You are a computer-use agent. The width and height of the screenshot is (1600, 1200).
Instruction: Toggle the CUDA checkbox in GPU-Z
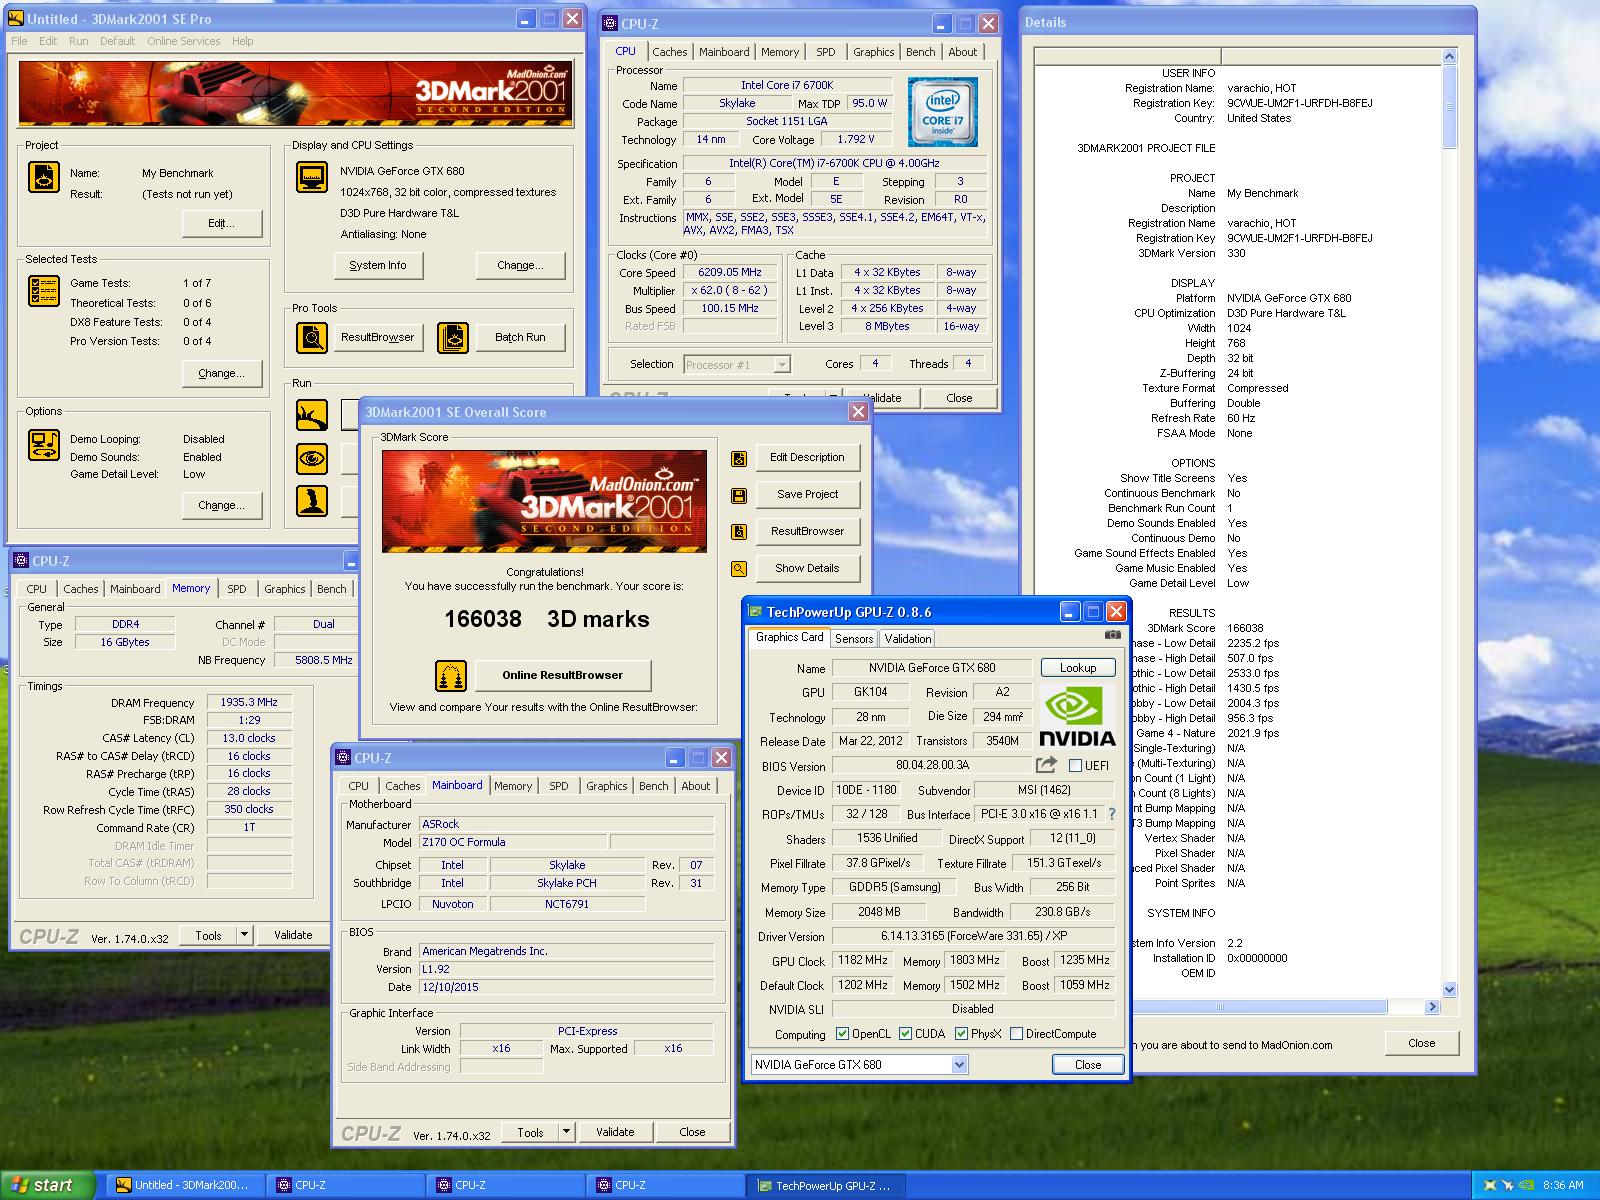click(x=905, y=1034)
